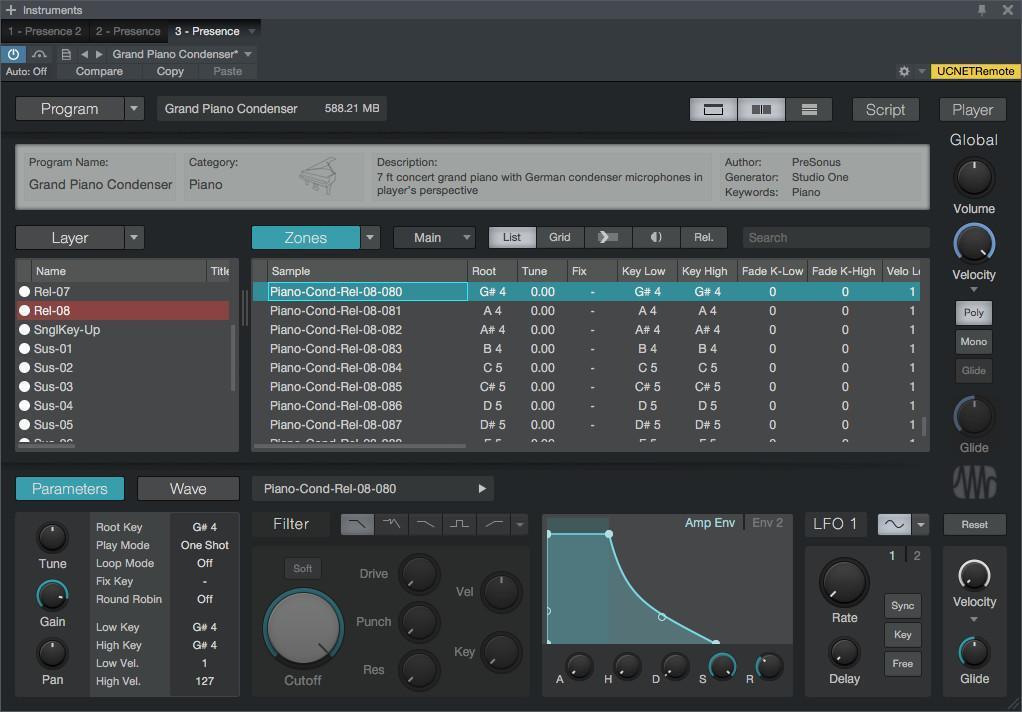
Task: Select the 2 - Presence tab
Action: pyautogui.click(x=129, y=31)
